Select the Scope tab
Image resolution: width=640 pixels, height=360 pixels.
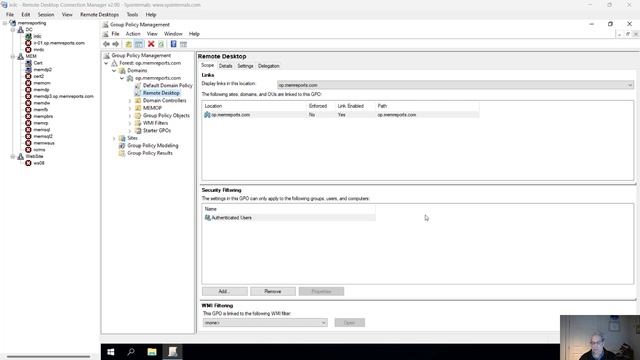(x=207, y=66)
